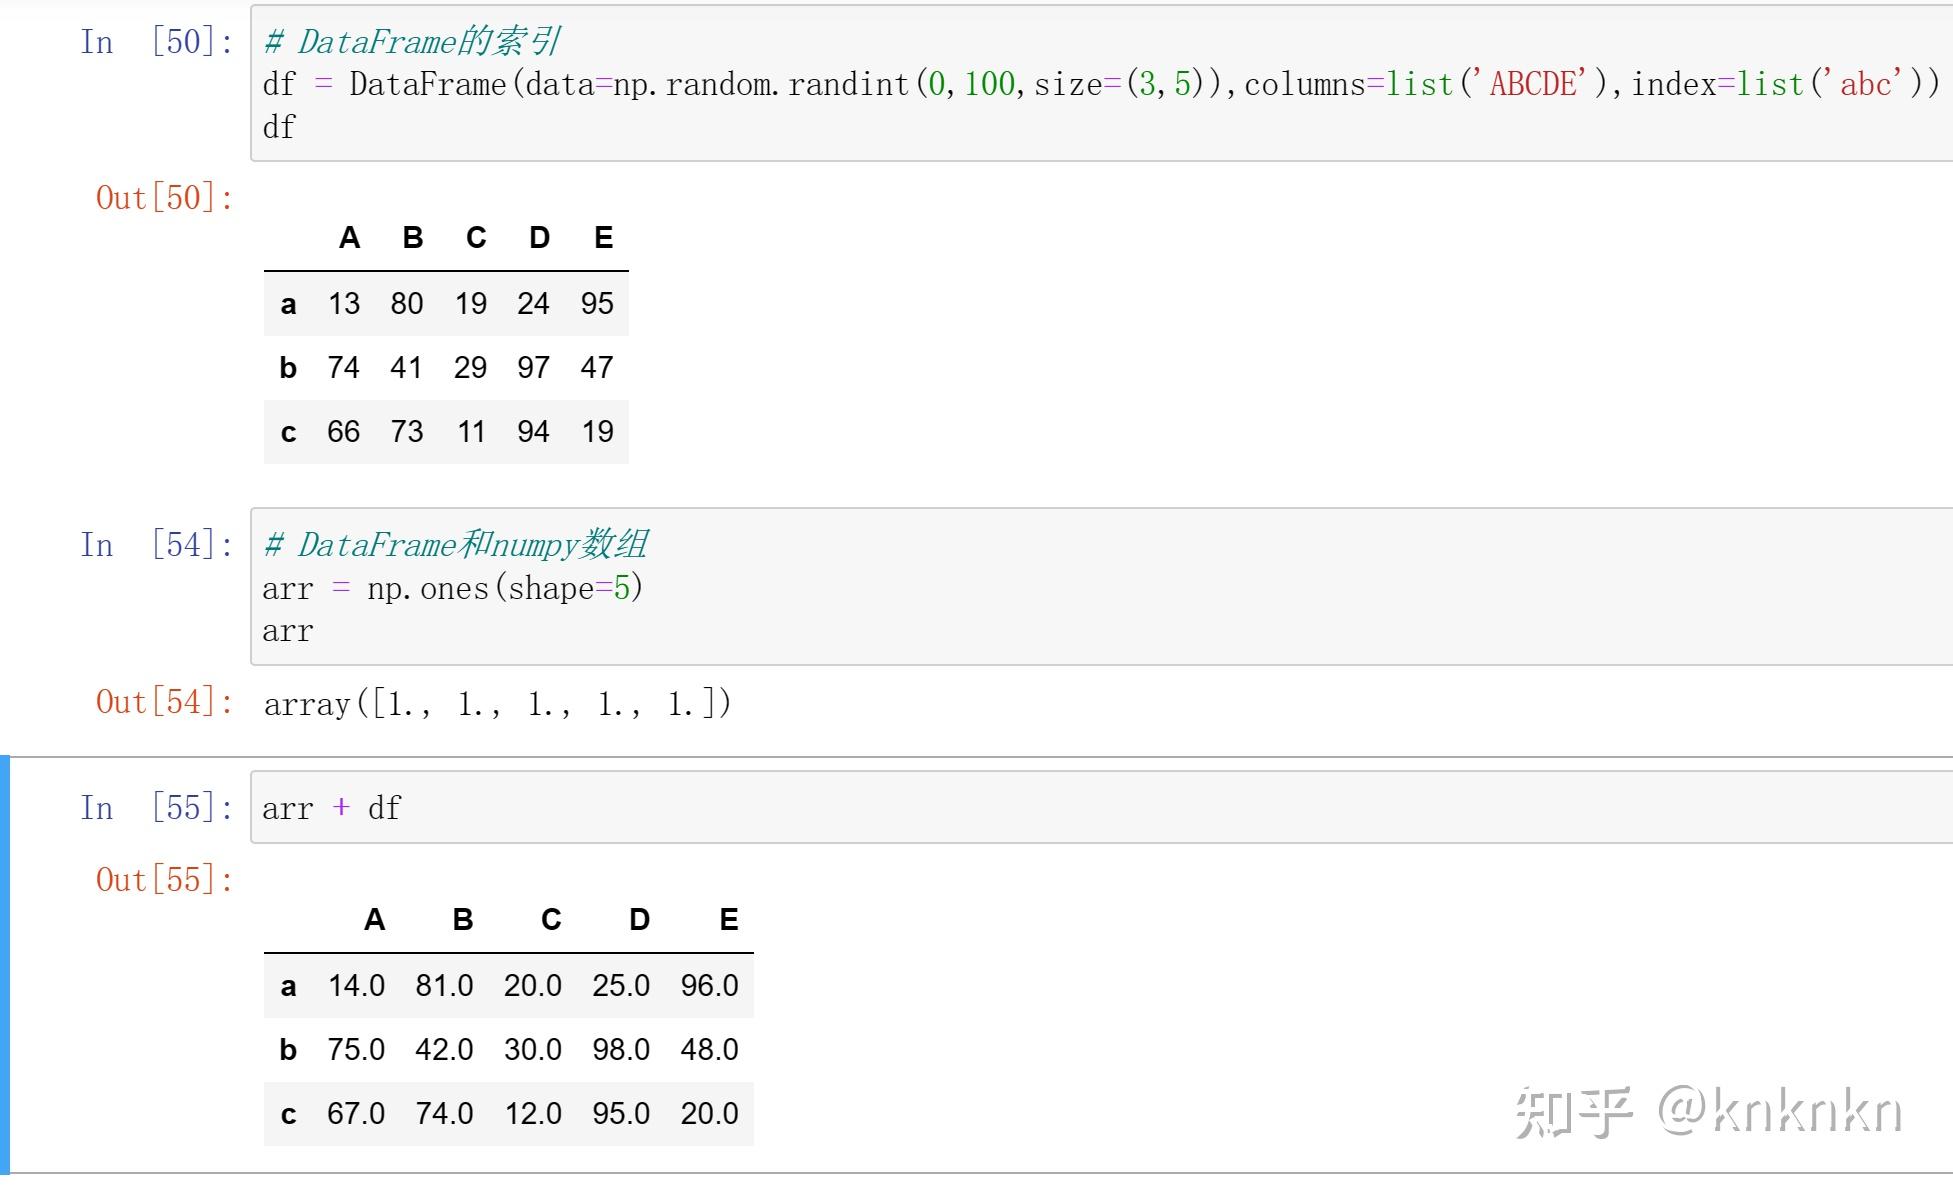Click row label c in Out[55] table
1953x1189 pixels.
coord(288,1113)
